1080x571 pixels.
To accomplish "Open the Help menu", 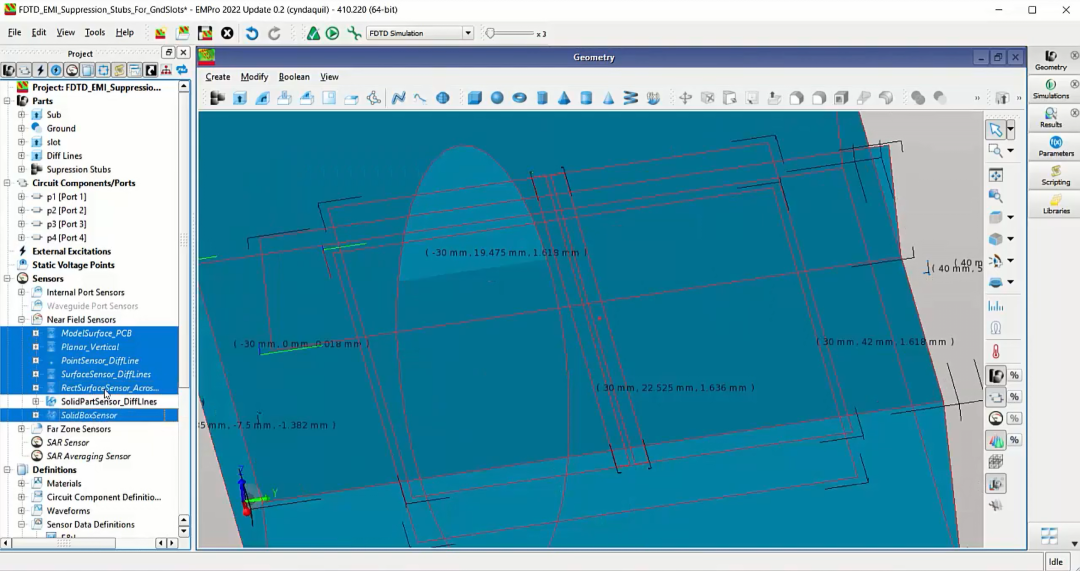I will point(125,32).
